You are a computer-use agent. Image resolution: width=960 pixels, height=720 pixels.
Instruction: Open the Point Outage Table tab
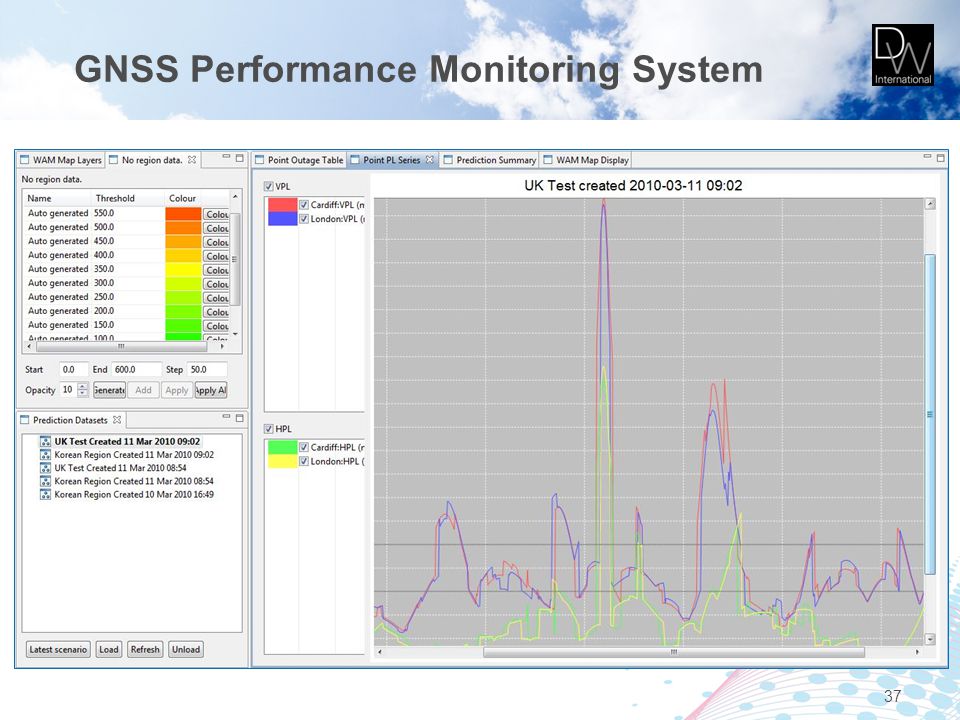point(299,160)
